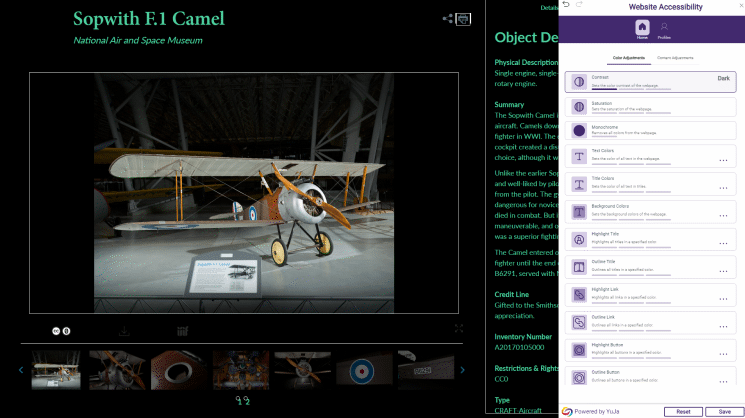Viewport: 745px width, 418px height.
Task: Open the Outline Link more options dots
Action: (723, 327)
